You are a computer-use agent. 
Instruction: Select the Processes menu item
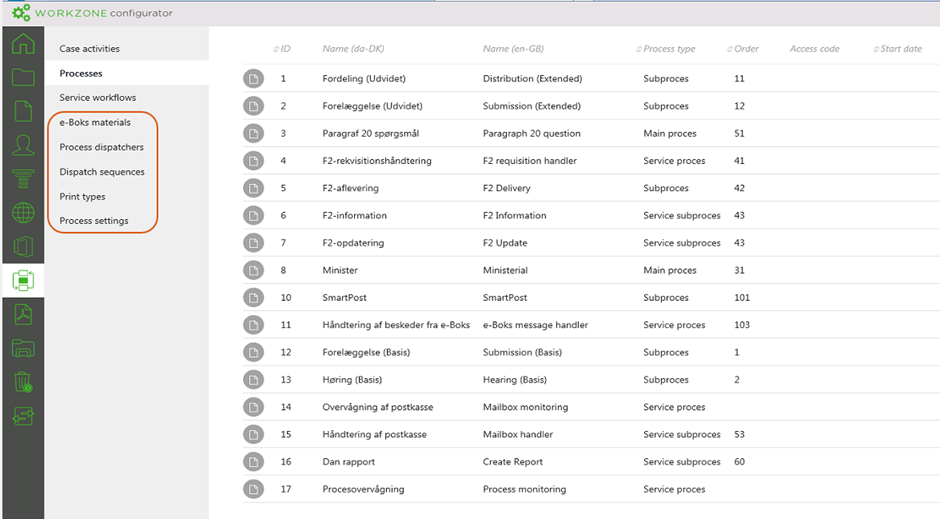81,73
